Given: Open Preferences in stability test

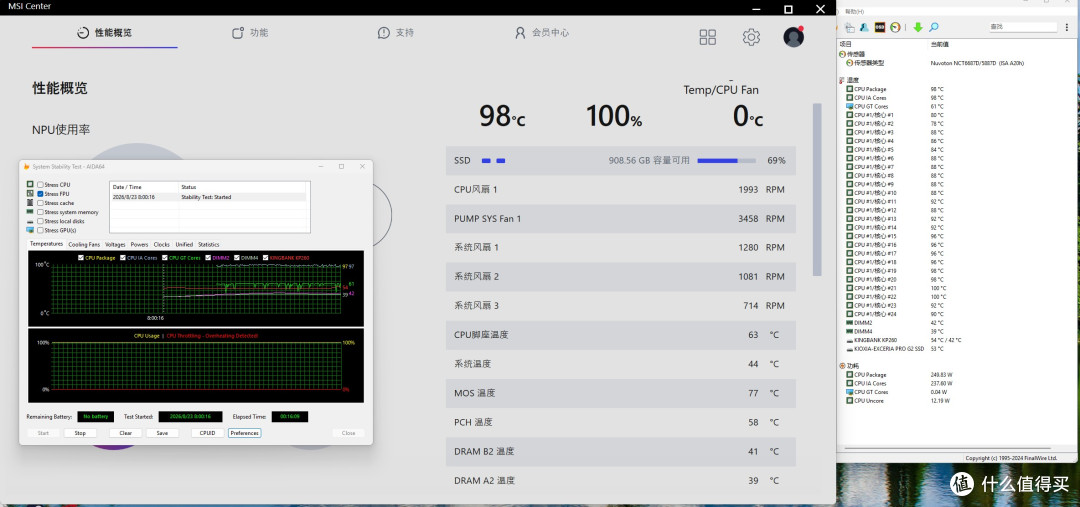Looking at the screenshot, I should click(x=245, y=433).
